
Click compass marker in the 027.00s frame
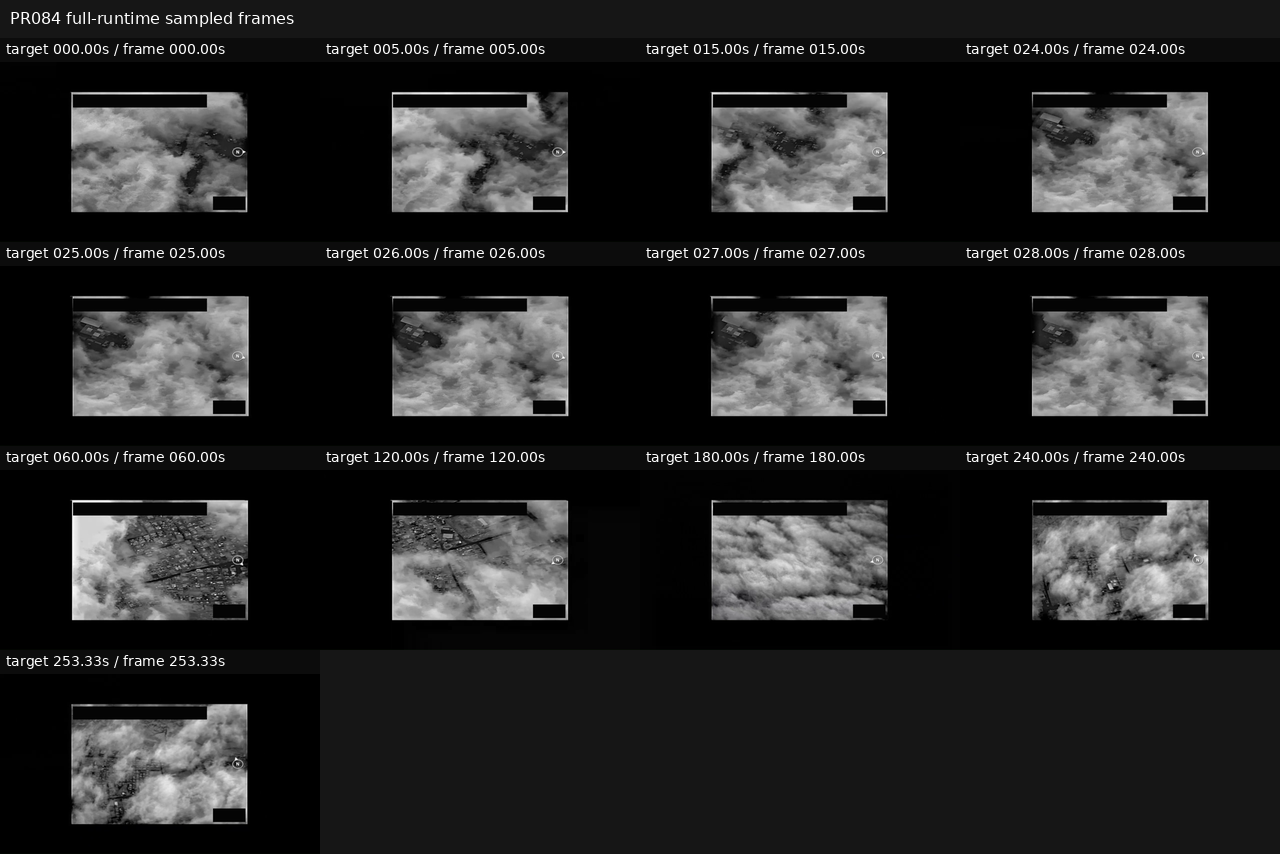[x=878, y=356]
